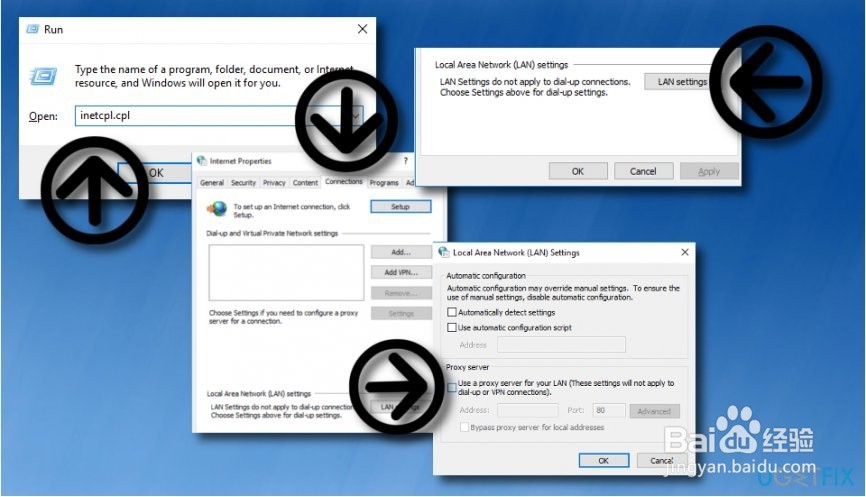Screen dimensions: 866x497
Task: Click the LAN Settings dialog title icon
Action: (x=443, y=252)
